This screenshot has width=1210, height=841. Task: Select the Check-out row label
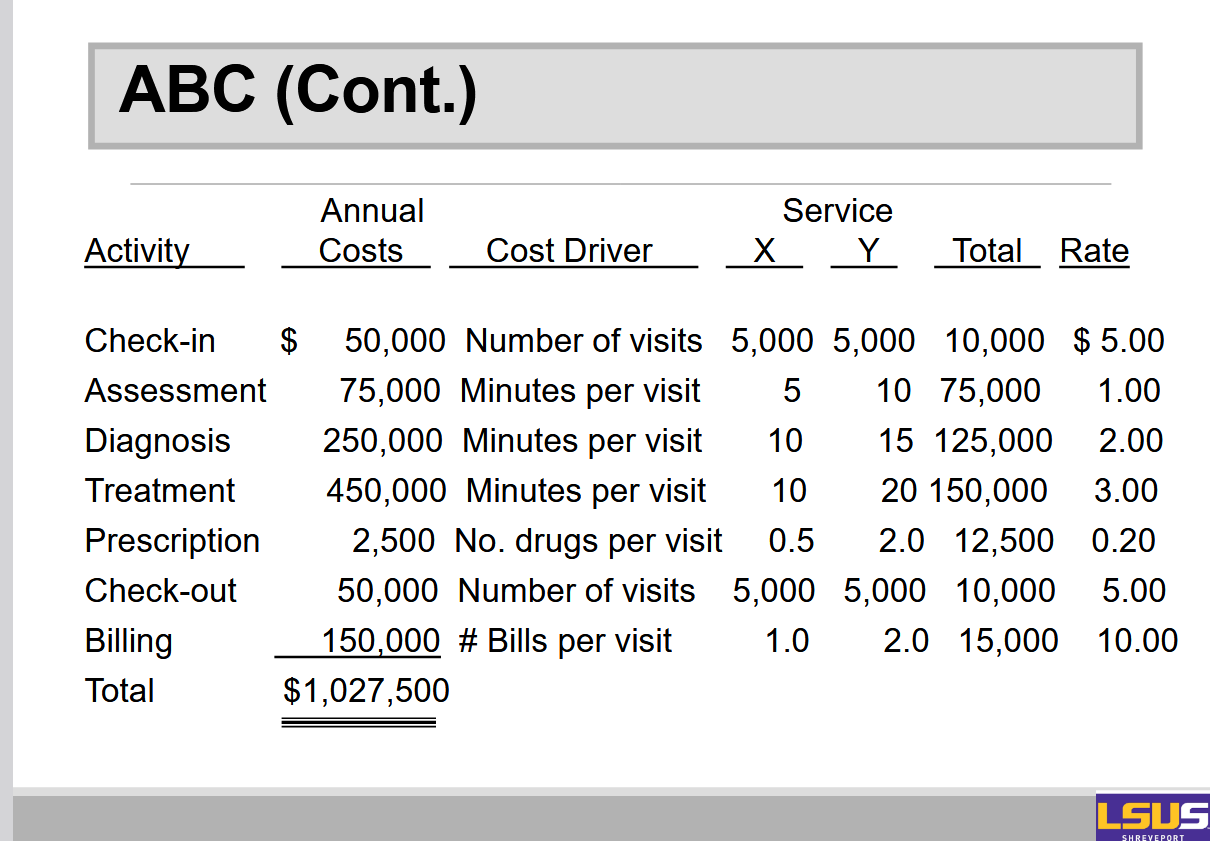tap(160, 591)
